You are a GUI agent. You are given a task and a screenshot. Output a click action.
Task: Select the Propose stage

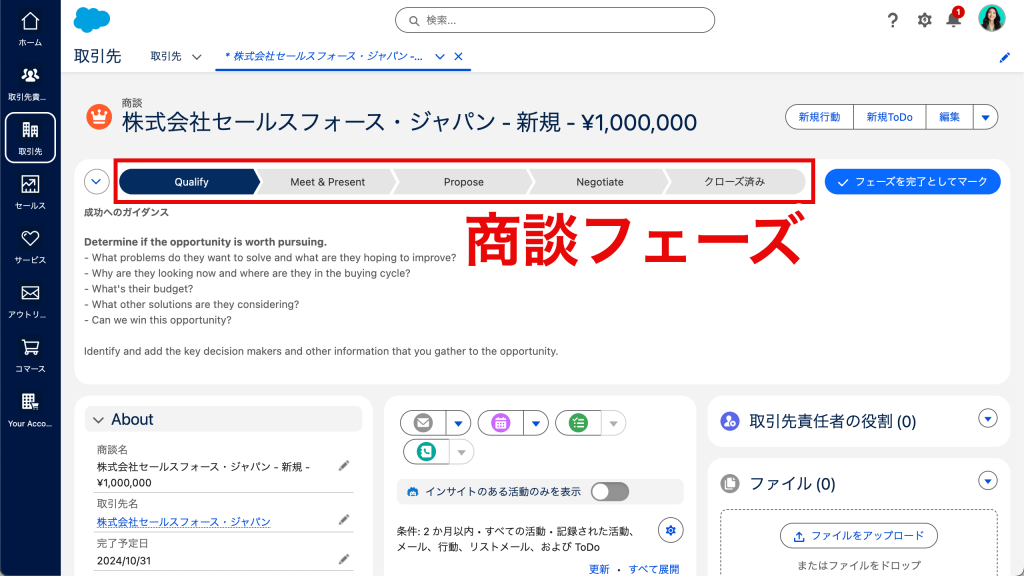[464, 182]
